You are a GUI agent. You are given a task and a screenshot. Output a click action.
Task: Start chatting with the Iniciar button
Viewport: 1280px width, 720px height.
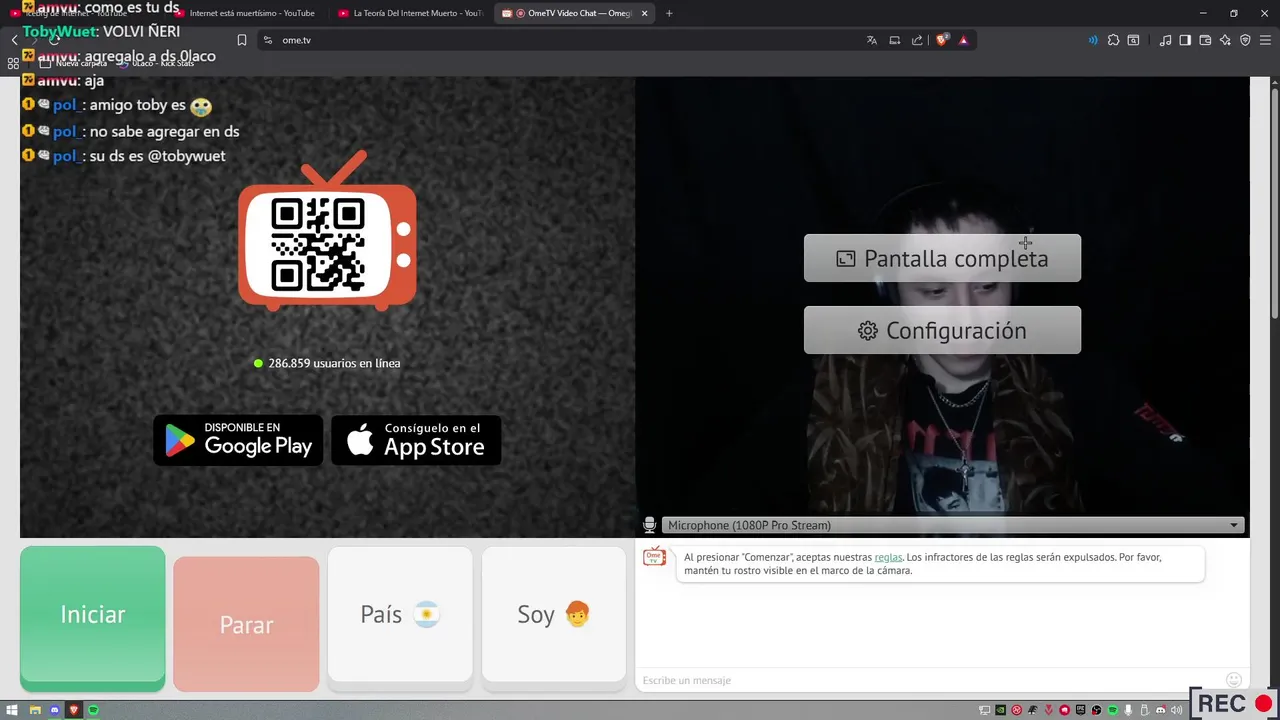93,617
